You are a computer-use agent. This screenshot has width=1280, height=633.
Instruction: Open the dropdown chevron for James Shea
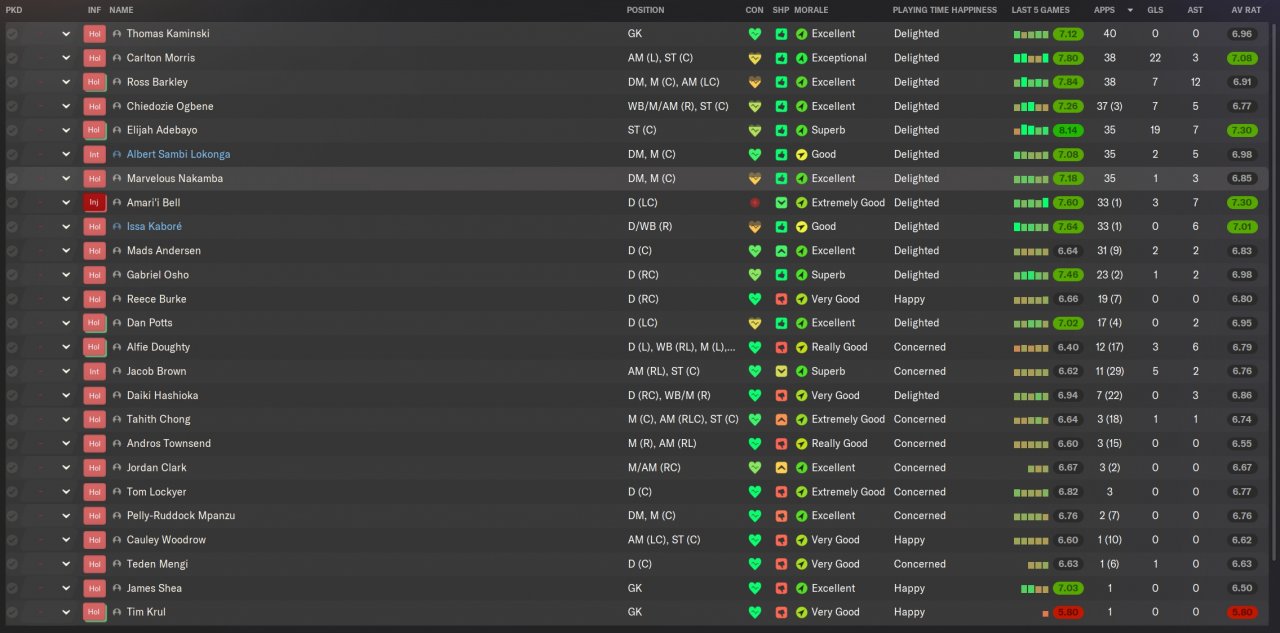(66, 588)
